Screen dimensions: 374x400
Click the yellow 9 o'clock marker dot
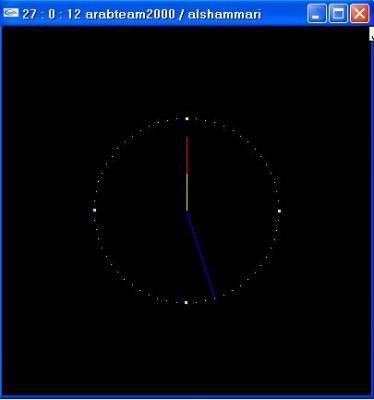pyautogui.click(x=95, y=210)
